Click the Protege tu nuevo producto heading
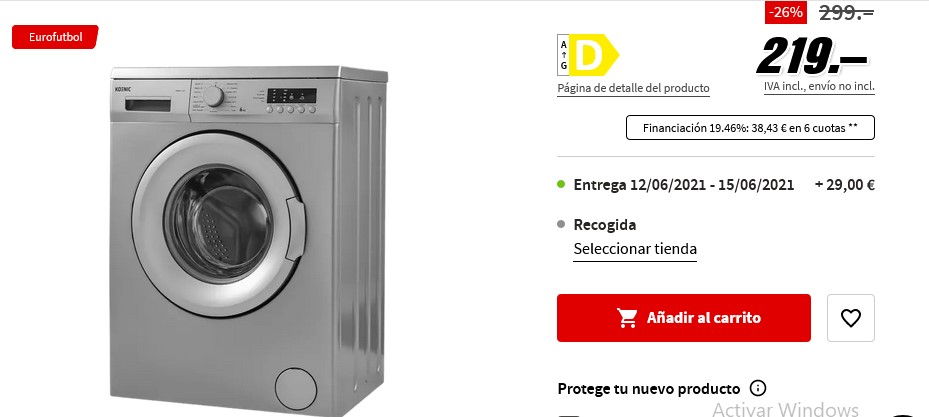929x417 pixels. point(649,389)
